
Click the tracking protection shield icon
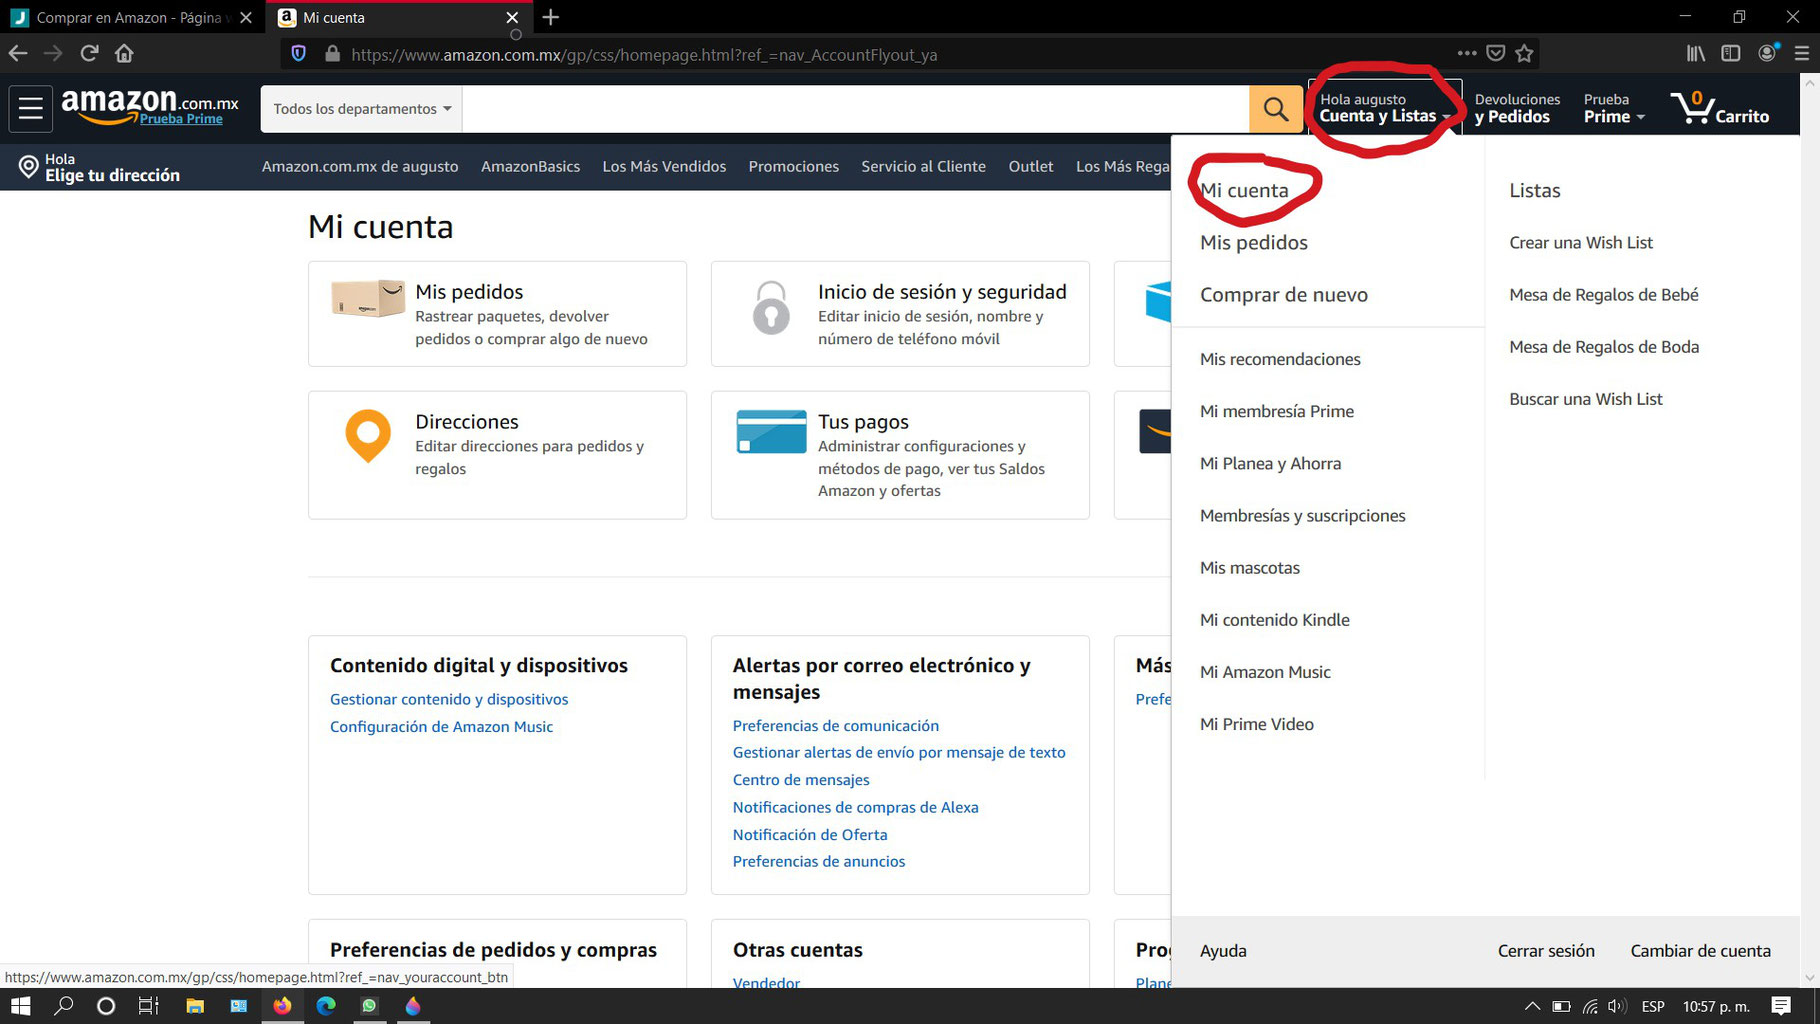pyautogui.click(x=298, y=54)
